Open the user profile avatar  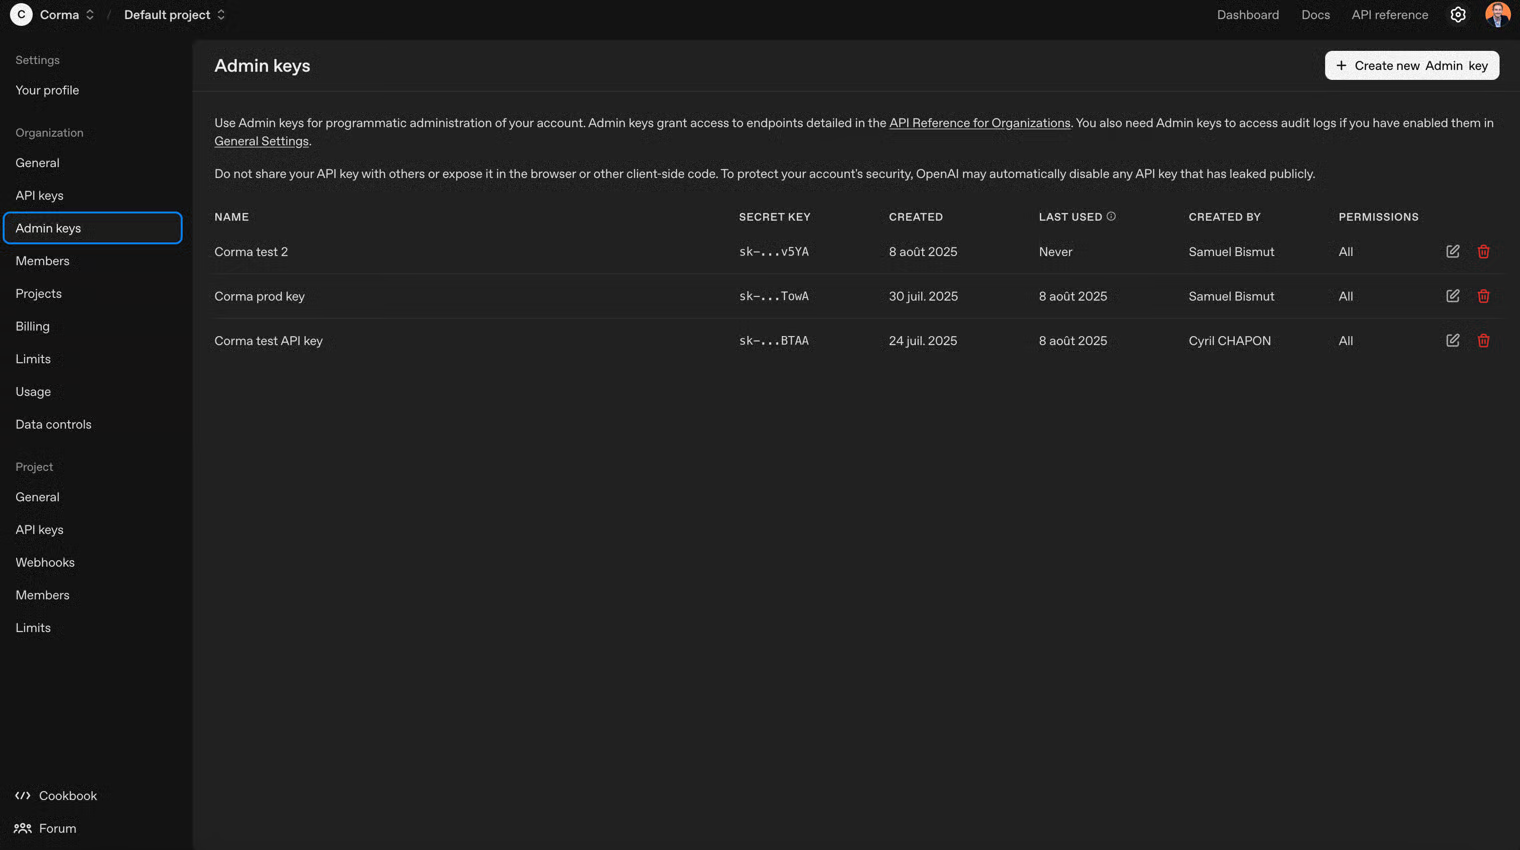coord(1496,15)
